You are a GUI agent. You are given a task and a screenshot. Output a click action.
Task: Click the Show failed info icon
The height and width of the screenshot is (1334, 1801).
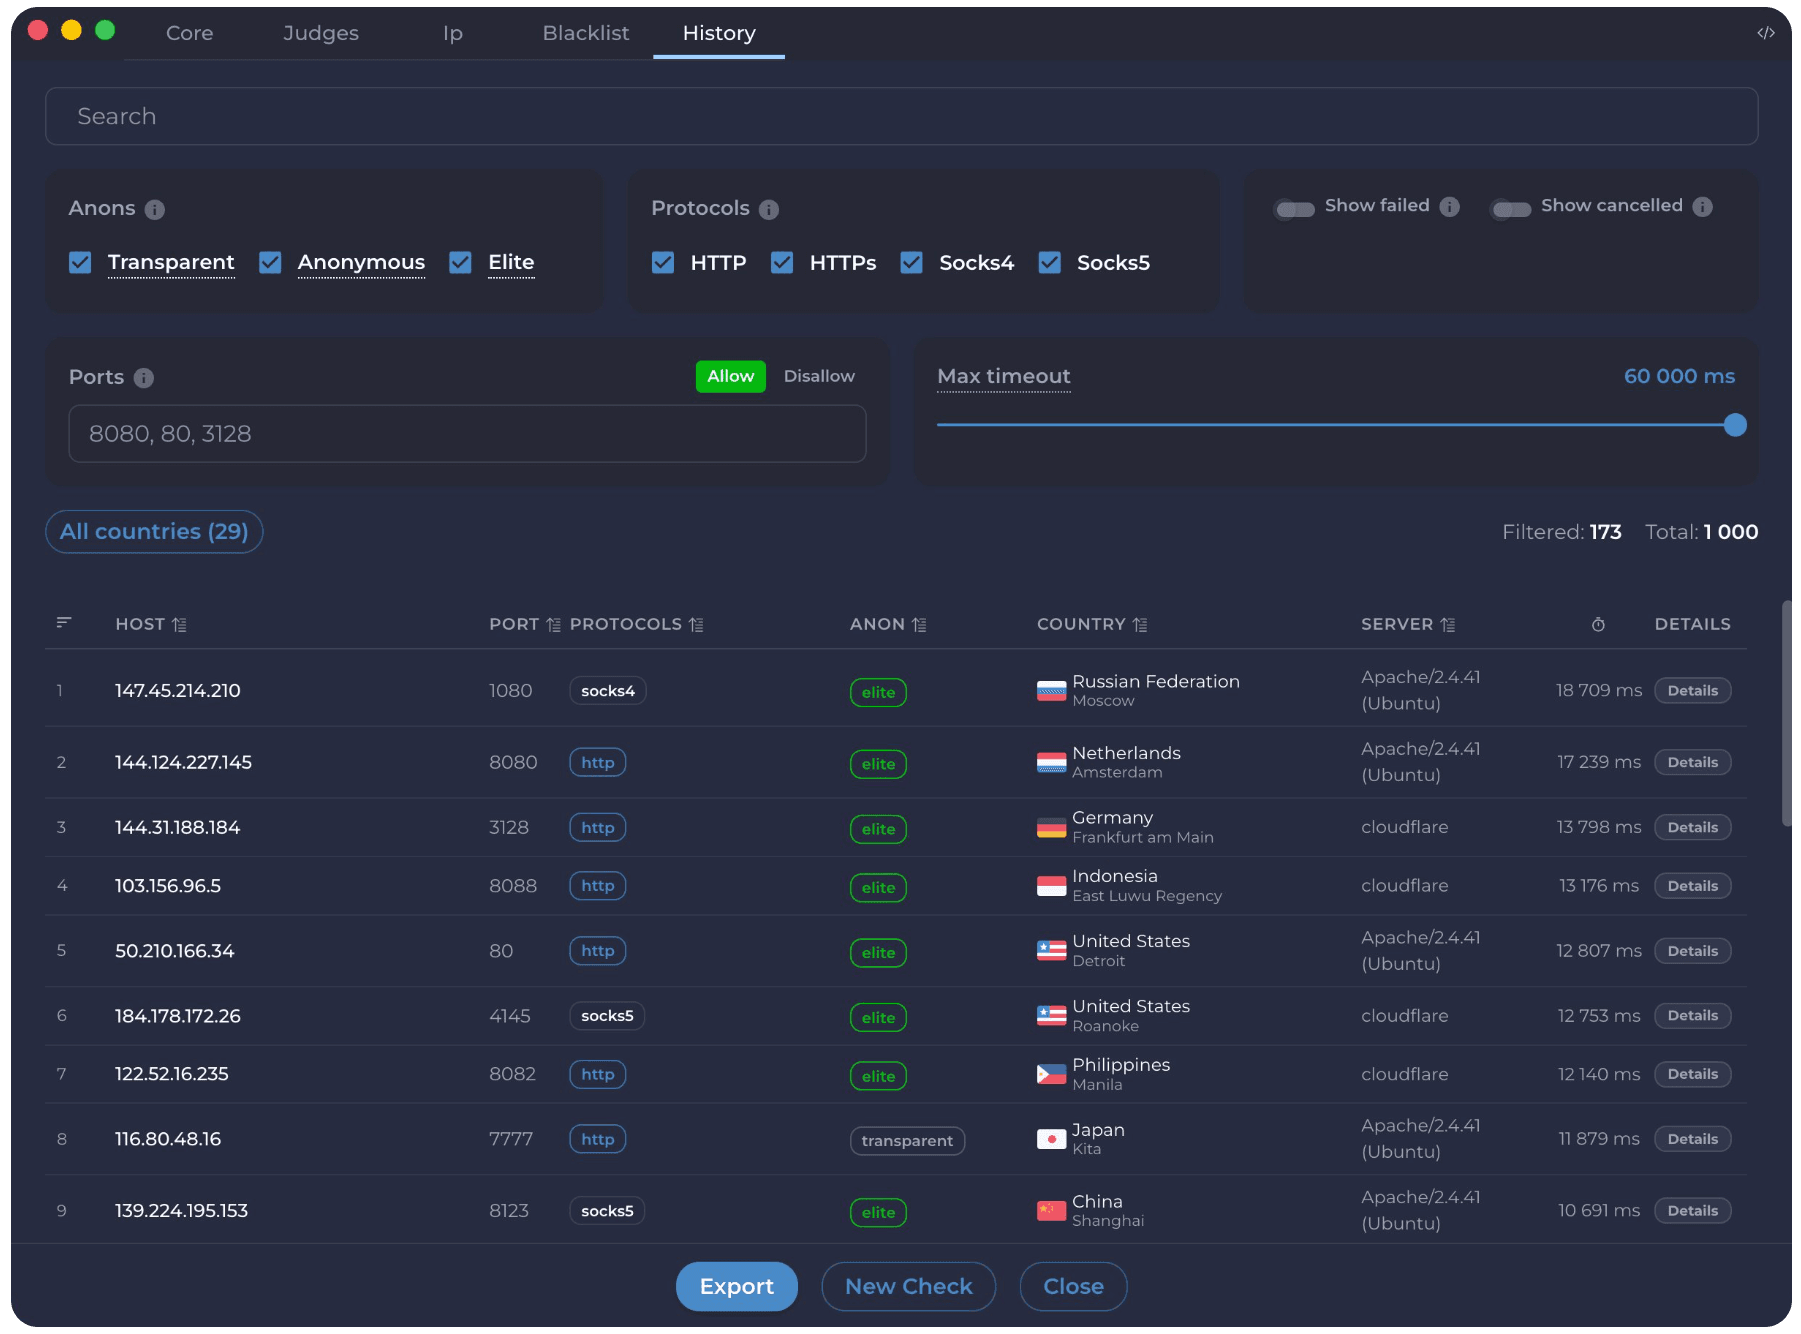point(1449,206)
